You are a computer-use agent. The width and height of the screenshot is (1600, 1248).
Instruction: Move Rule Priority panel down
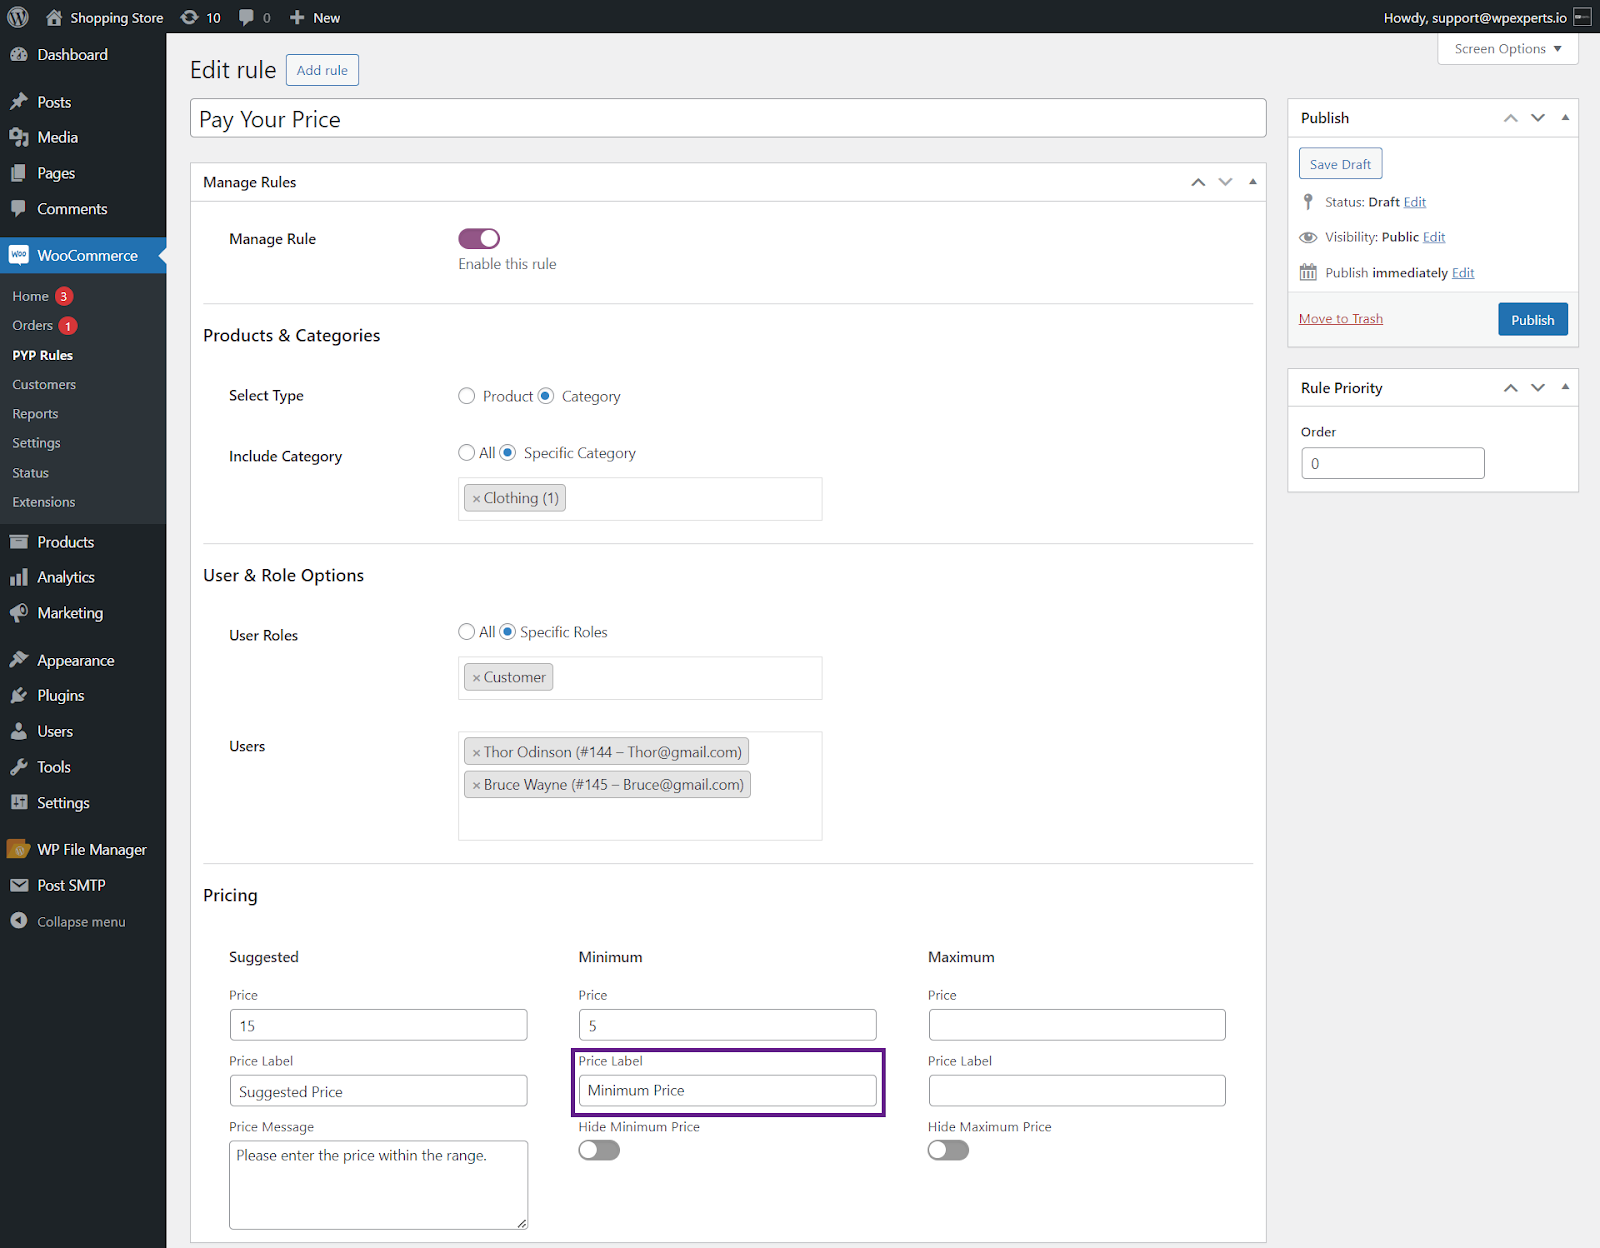1538,388
